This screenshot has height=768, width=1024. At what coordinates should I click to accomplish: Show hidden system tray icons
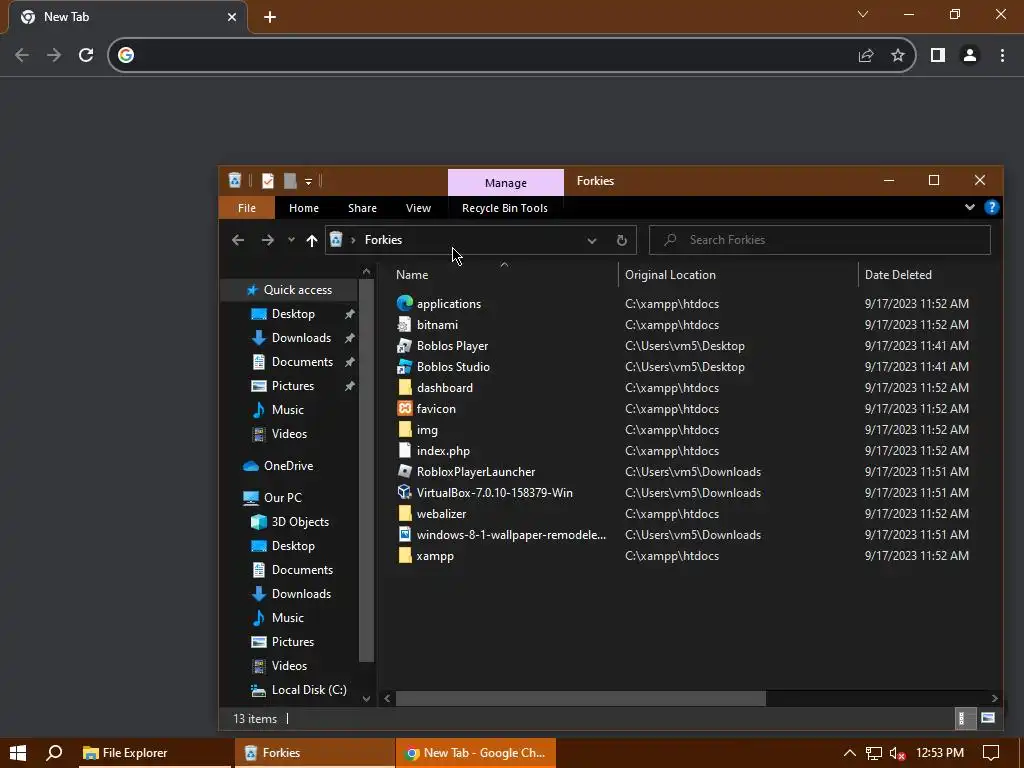coord(850,753)
